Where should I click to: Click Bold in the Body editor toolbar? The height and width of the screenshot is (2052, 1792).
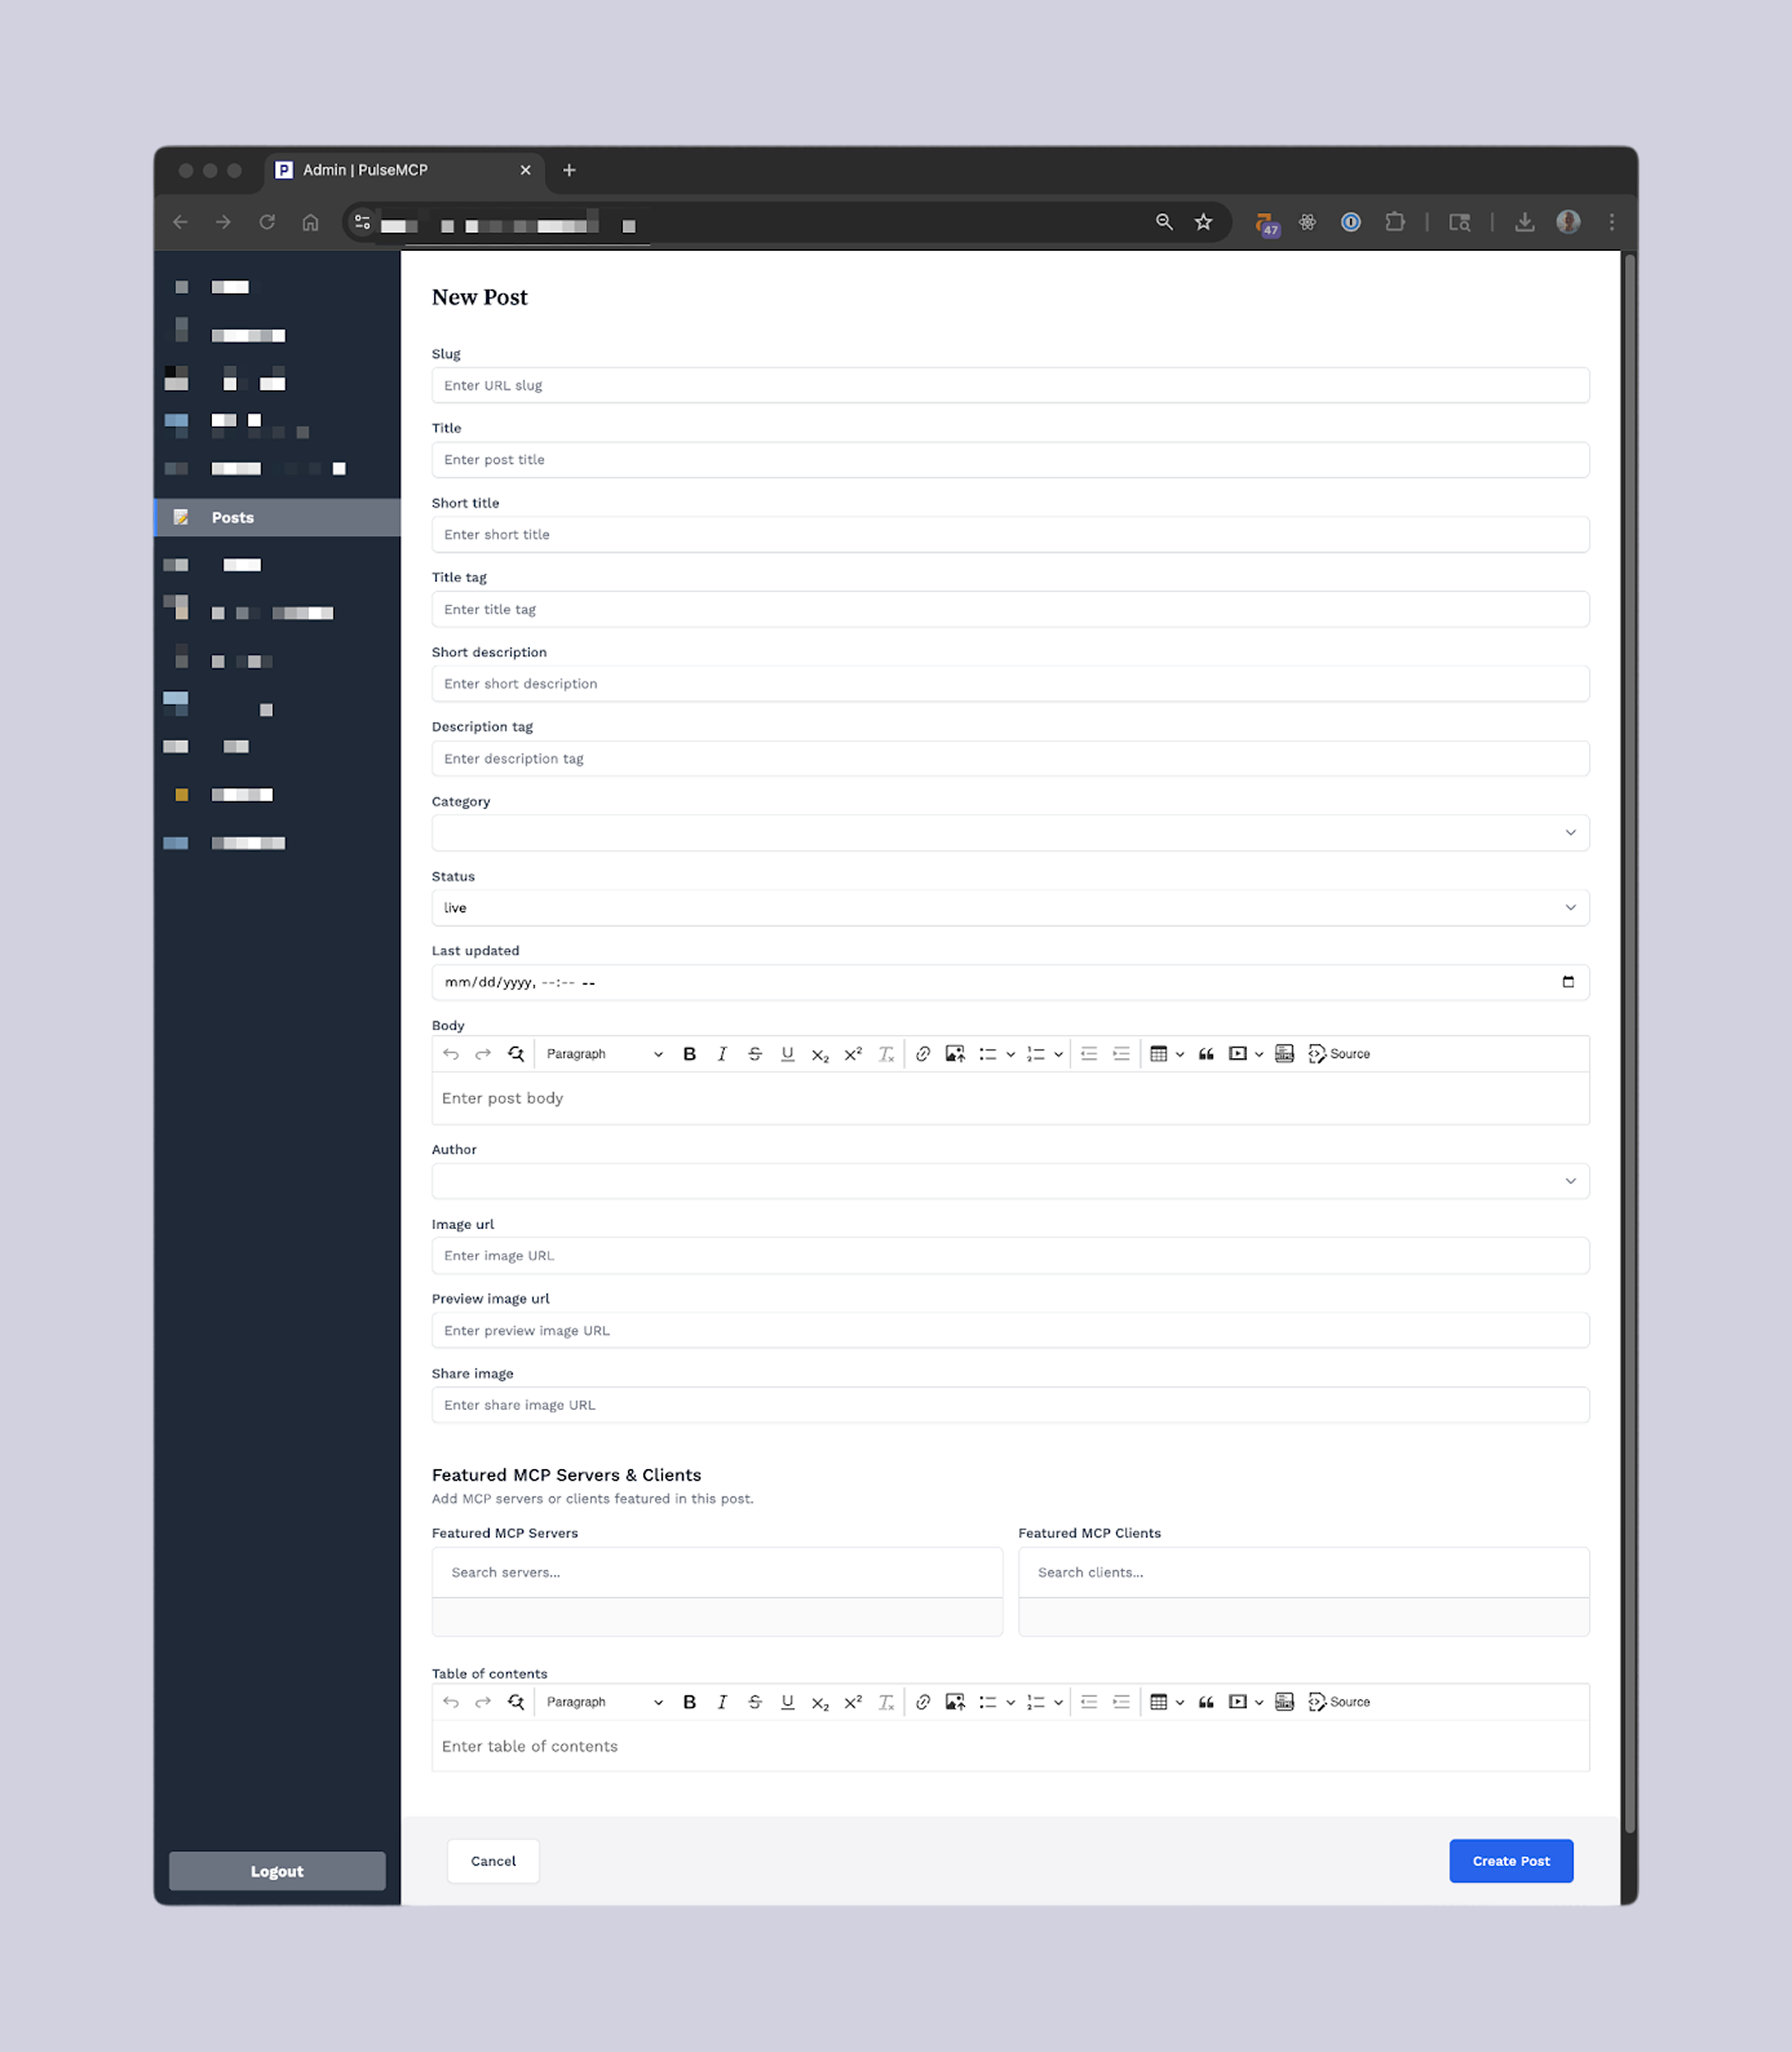point(689,1054)
